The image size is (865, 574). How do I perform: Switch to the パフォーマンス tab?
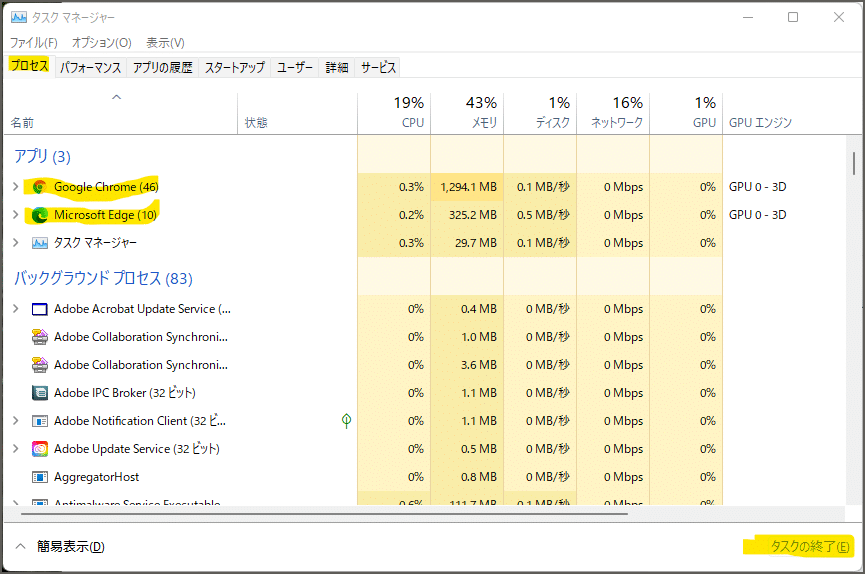90,67
